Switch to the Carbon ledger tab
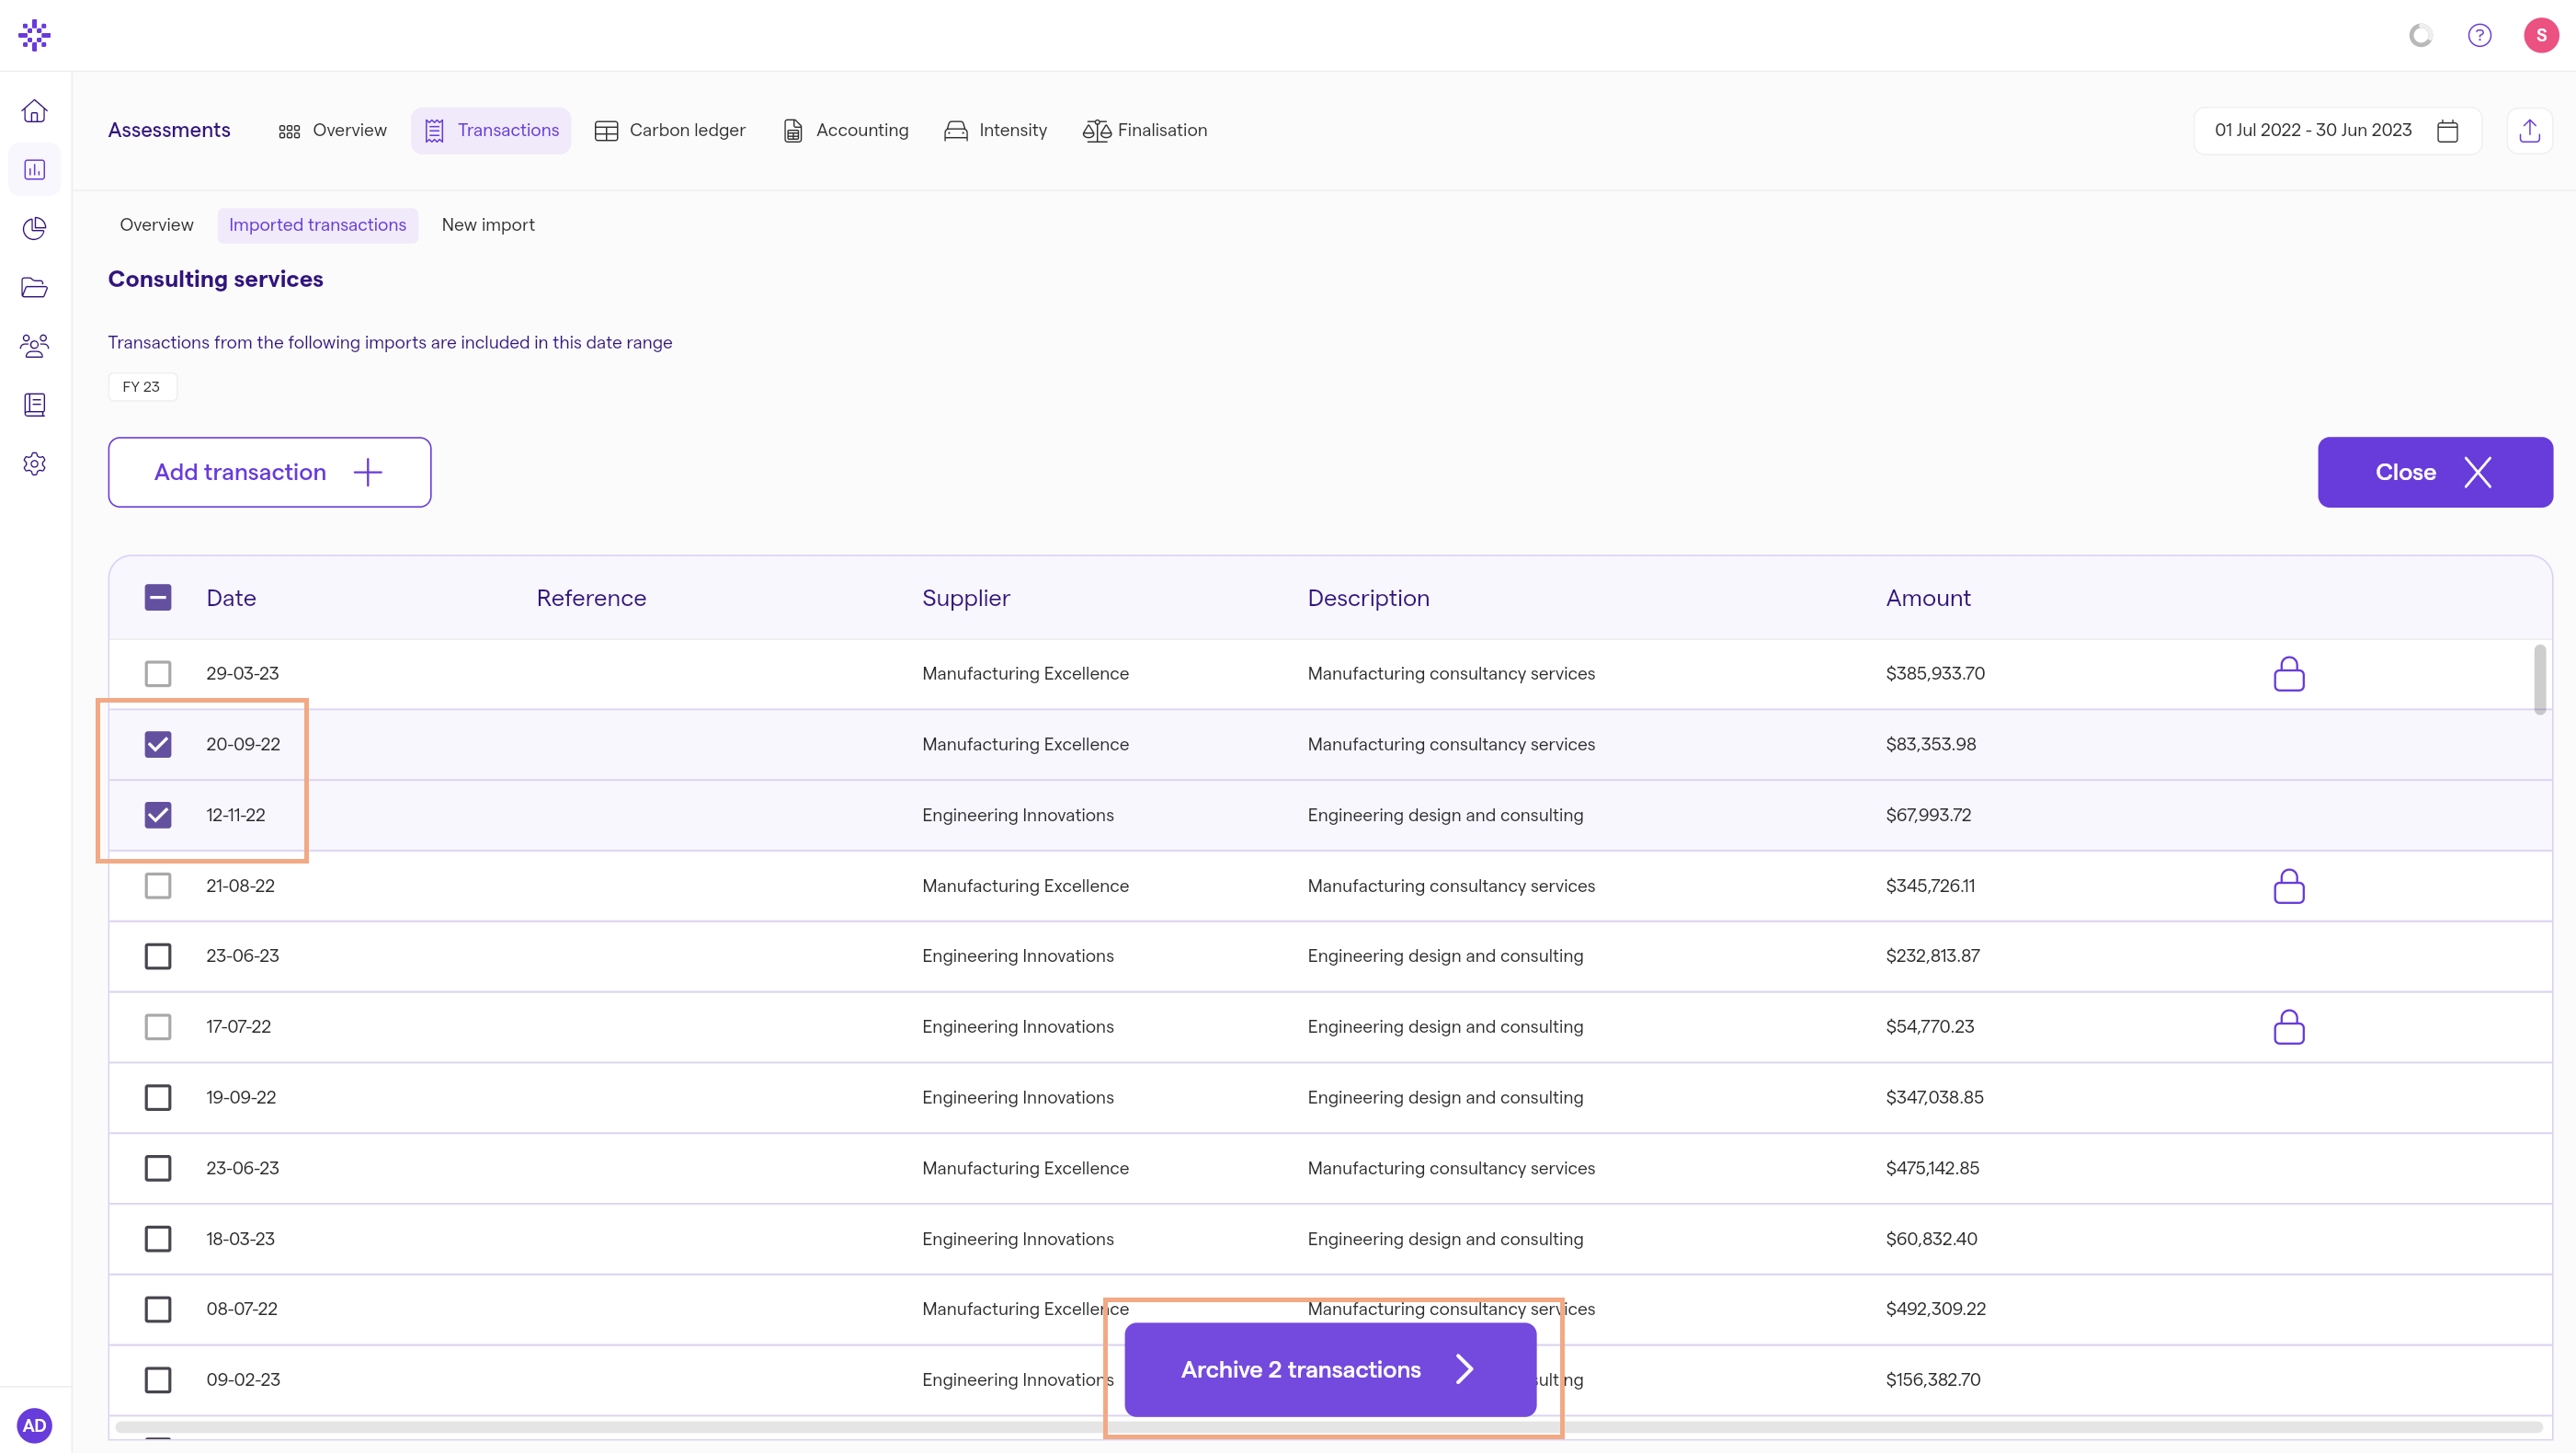 (x=670, y=131)
